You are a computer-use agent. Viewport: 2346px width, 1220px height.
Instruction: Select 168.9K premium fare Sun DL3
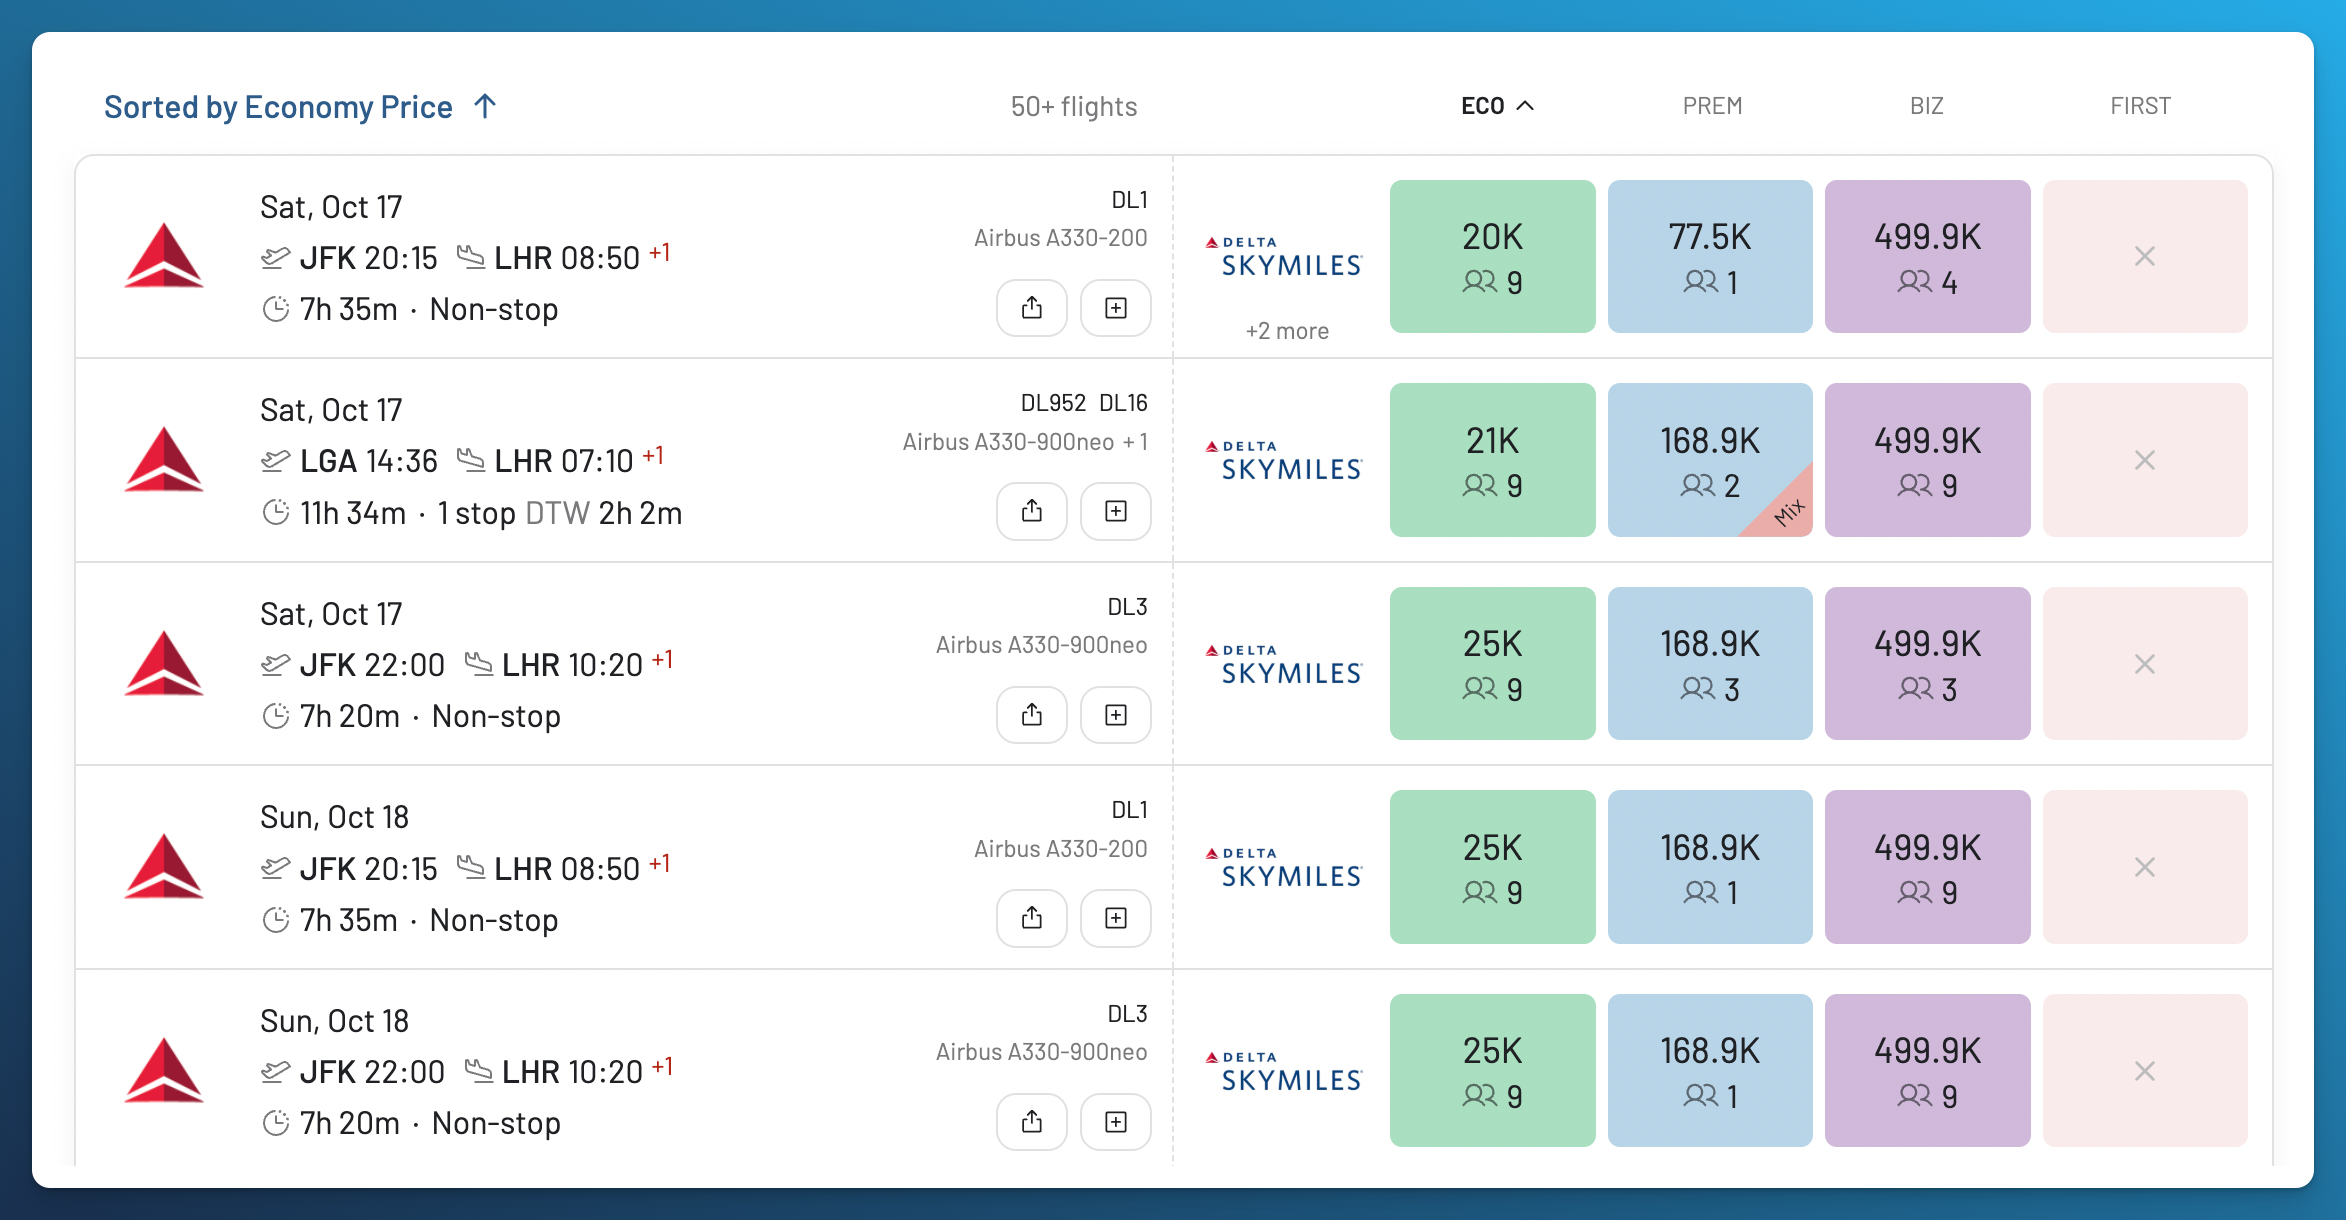pos(1710,1071)
